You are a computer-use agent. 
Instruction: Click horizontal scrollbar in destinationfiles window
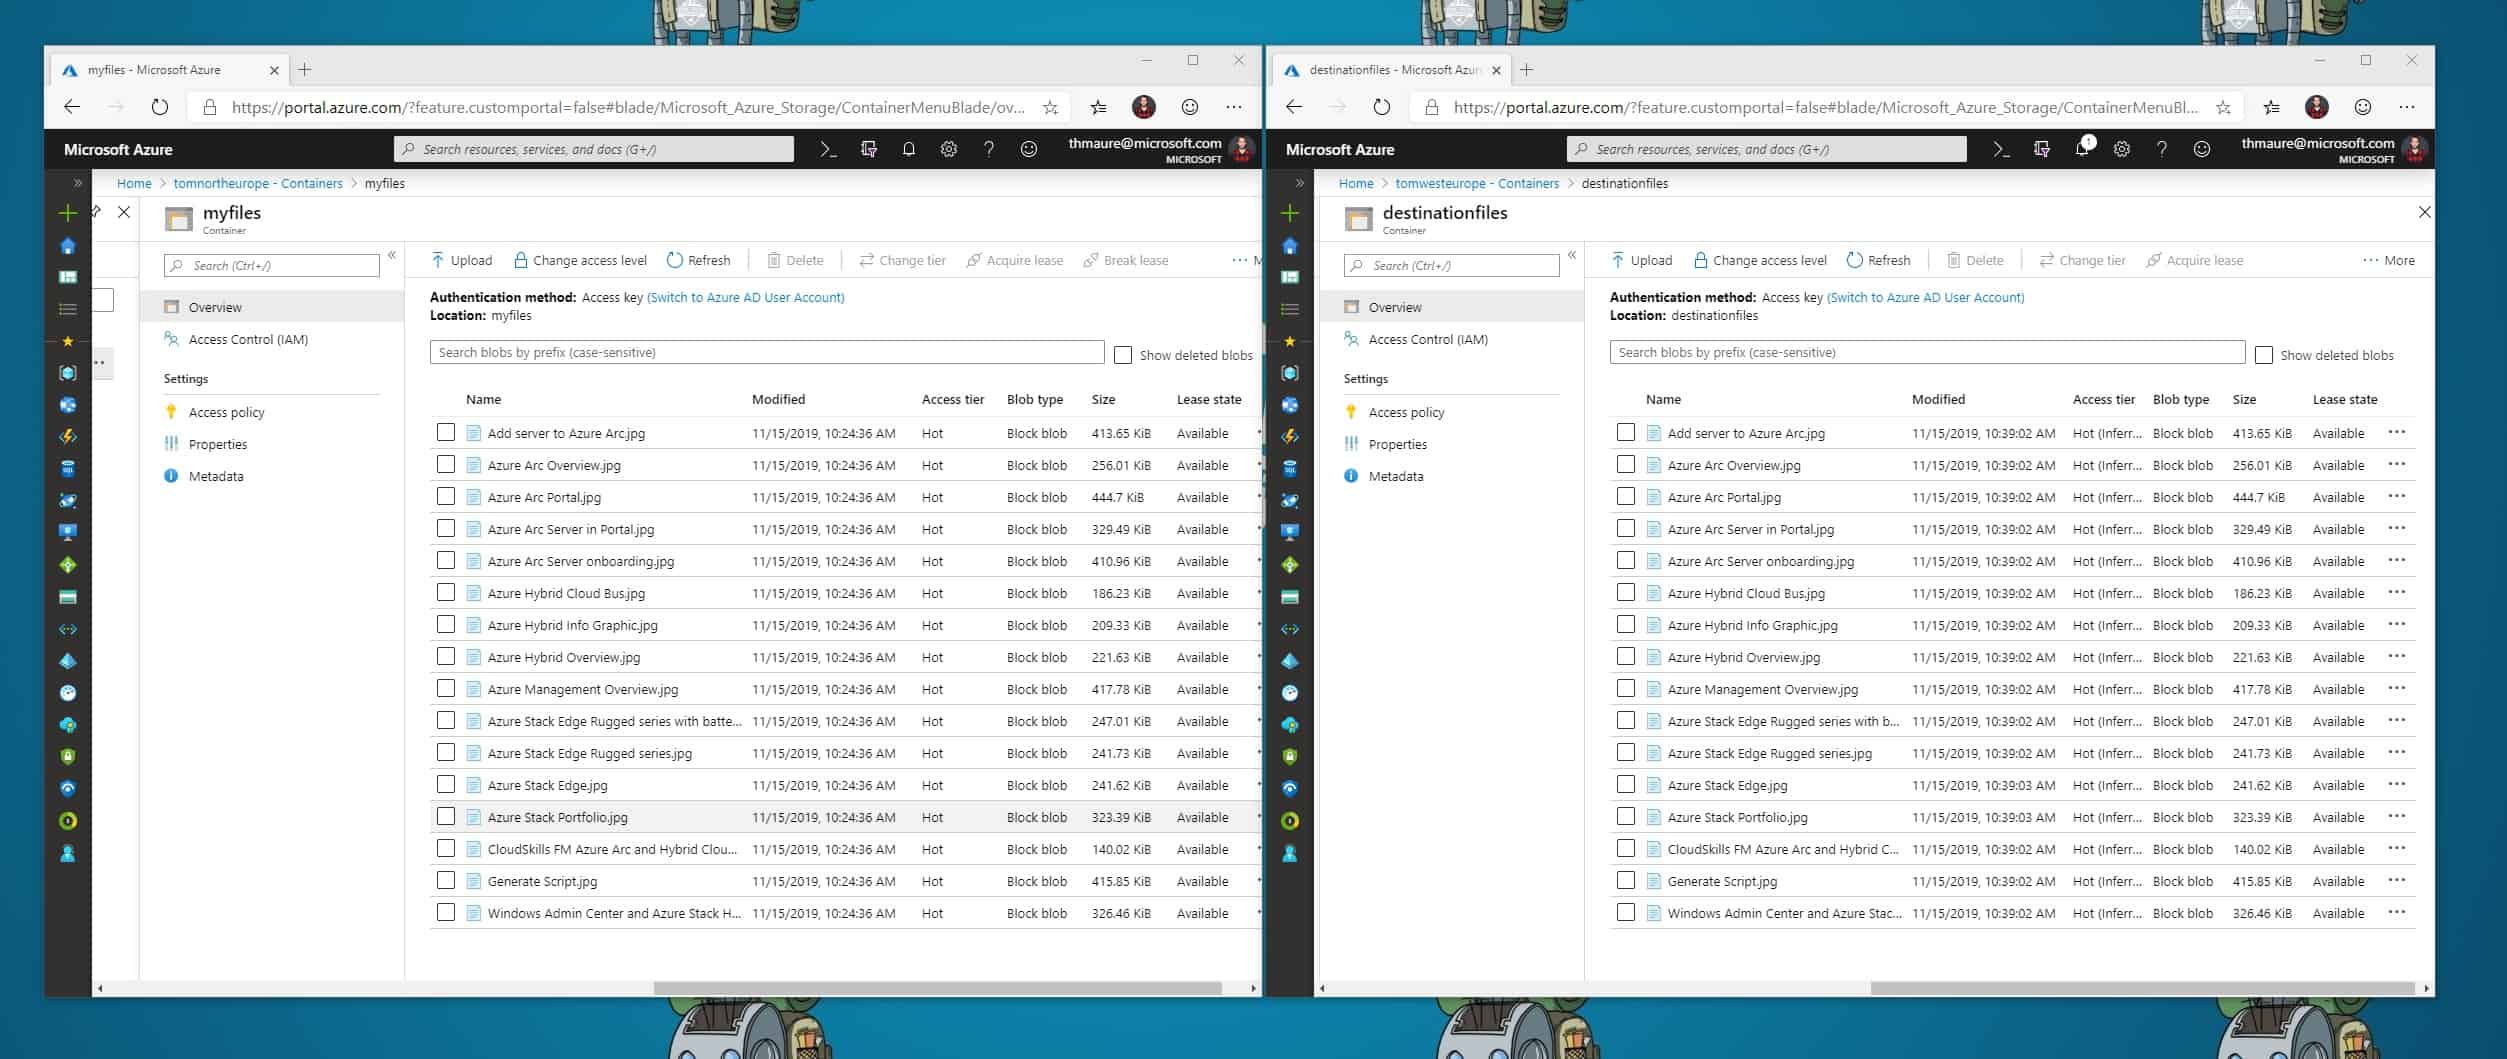click(2143, 988)
